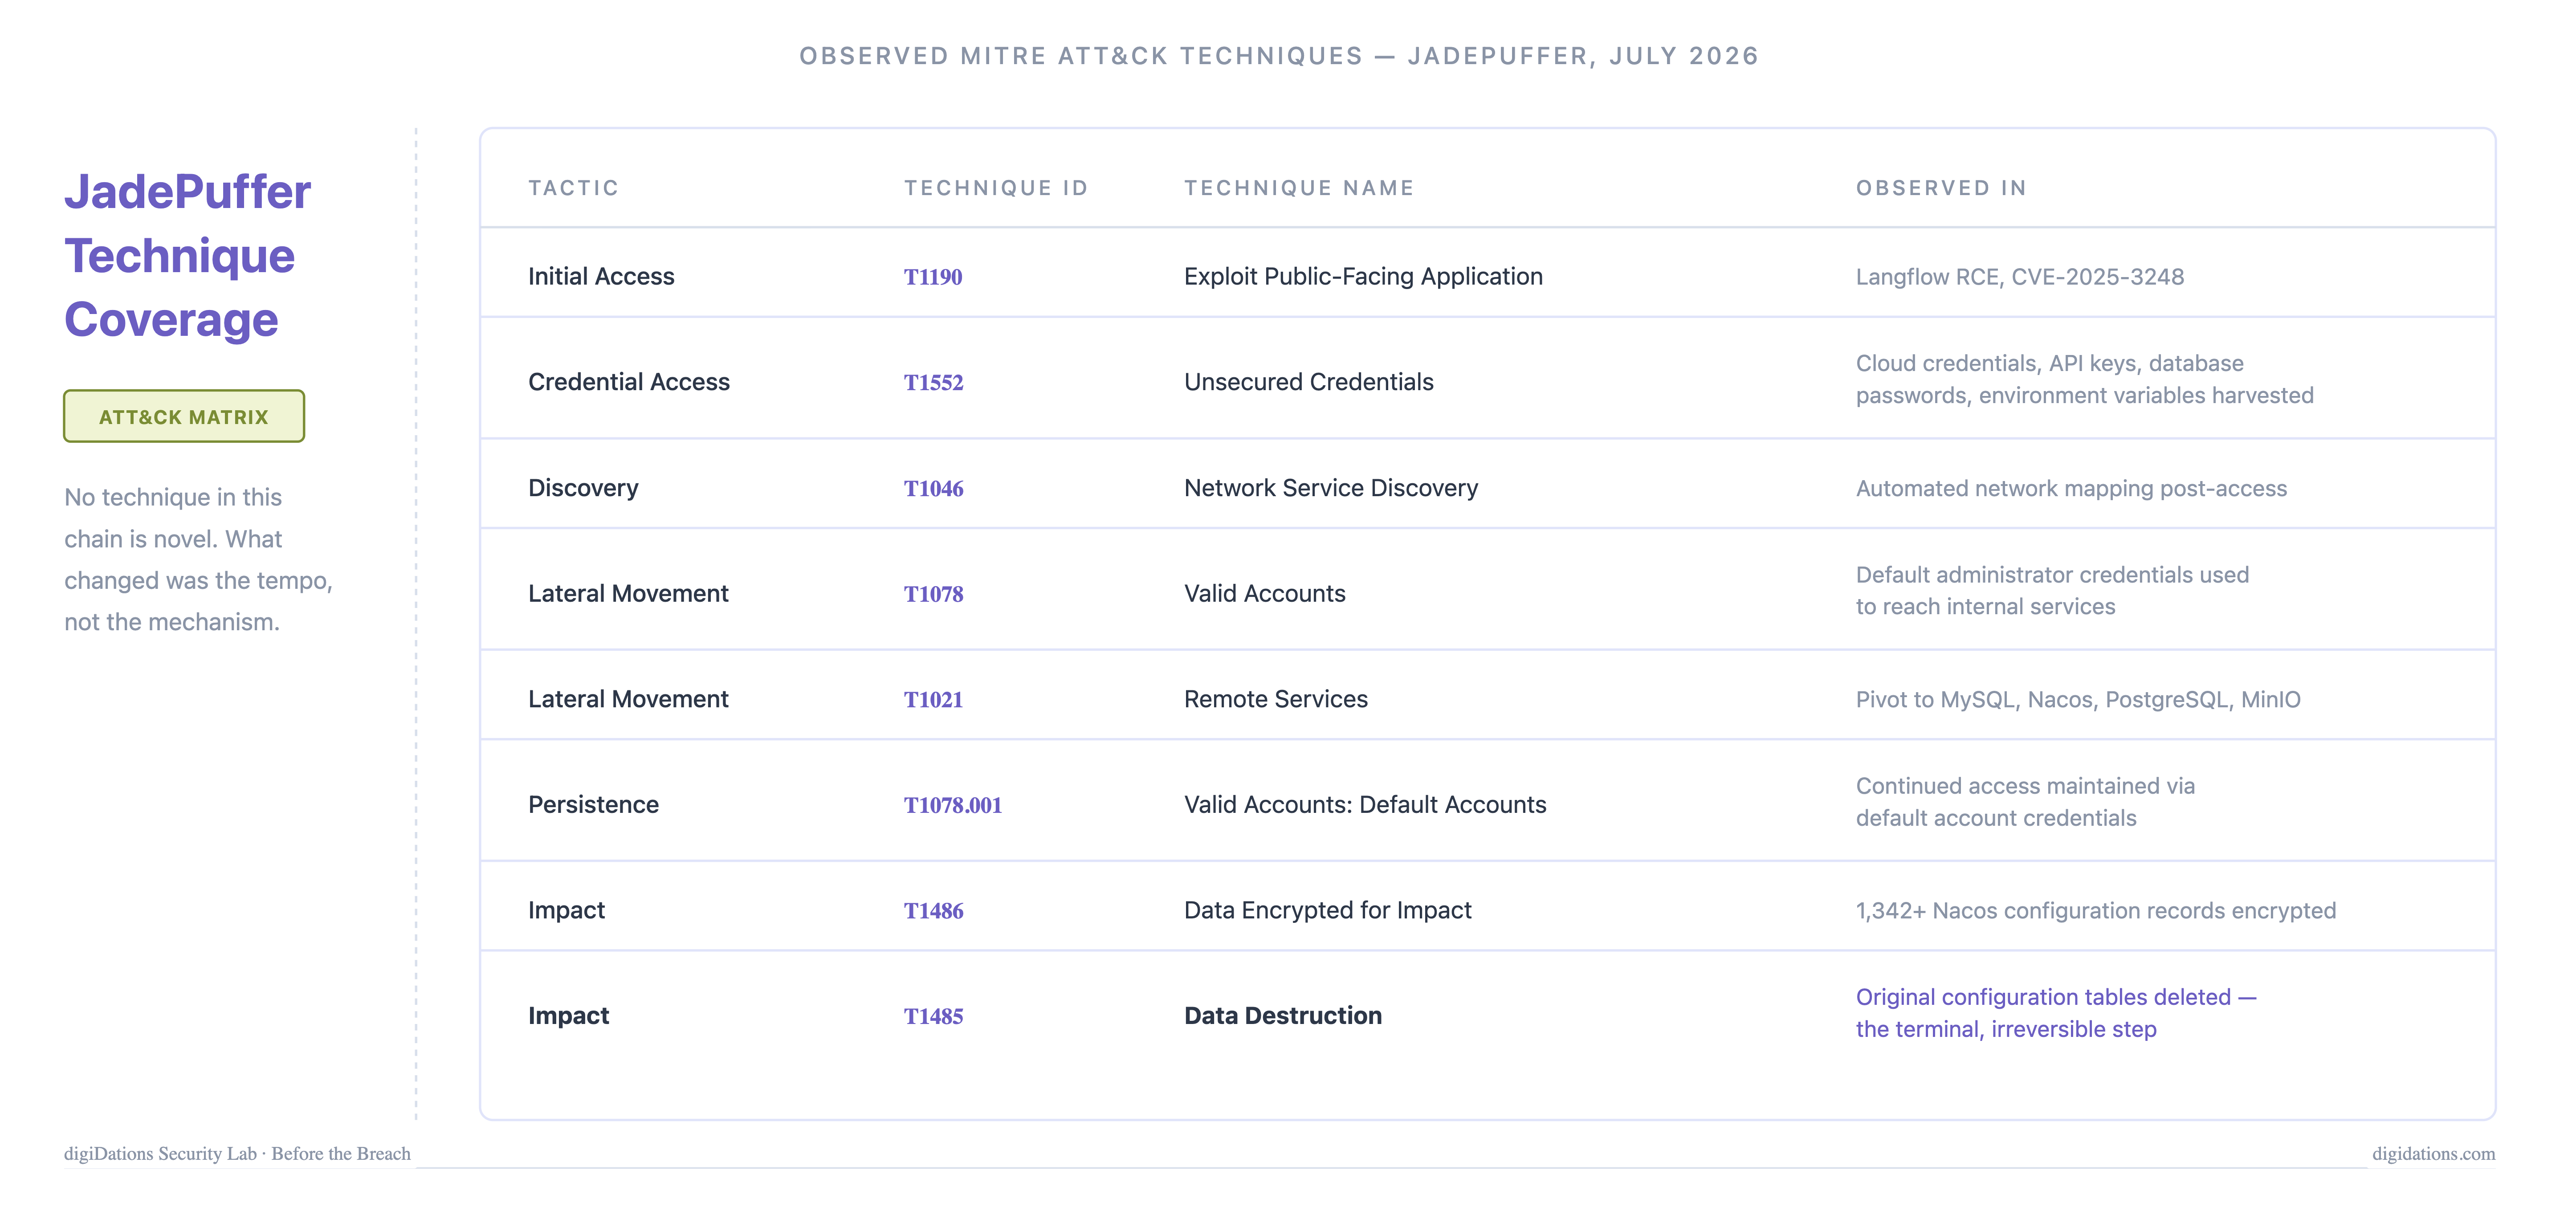Open technique ID T1486 link
Screen dimensions: 2576x1232
pos(934,911)
